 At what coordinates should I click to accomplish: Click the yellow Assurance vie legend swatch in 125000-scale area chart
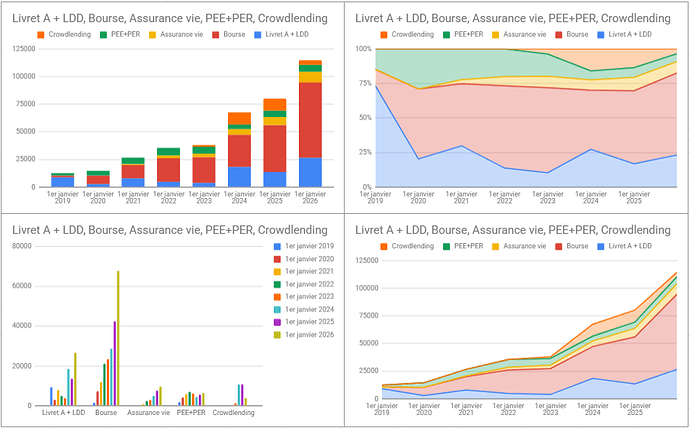495,245
